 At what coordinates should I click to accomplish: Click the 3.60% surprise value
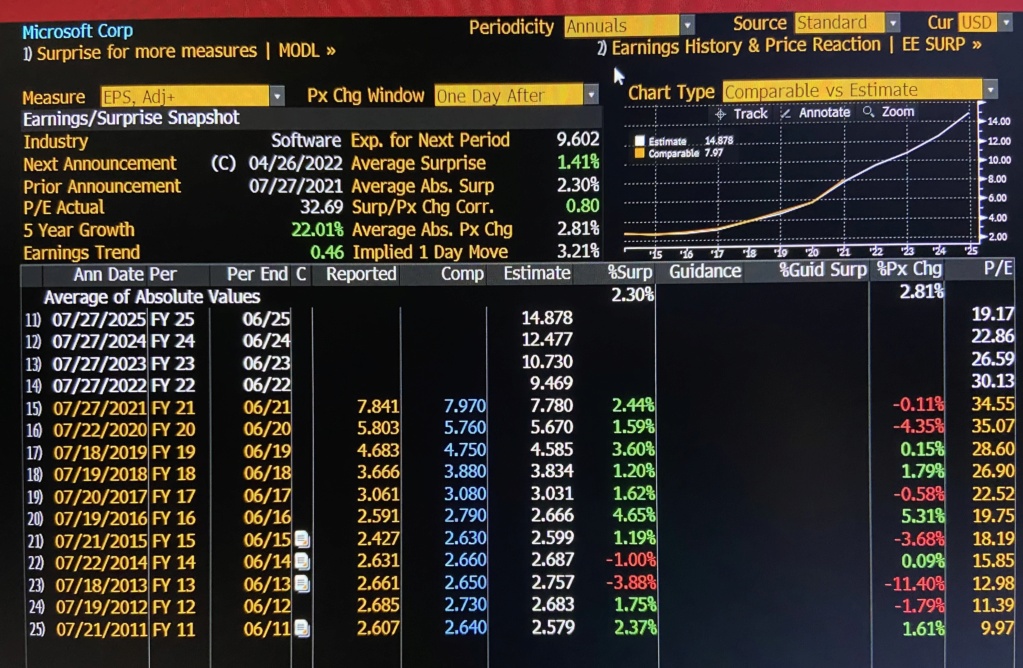634,450
